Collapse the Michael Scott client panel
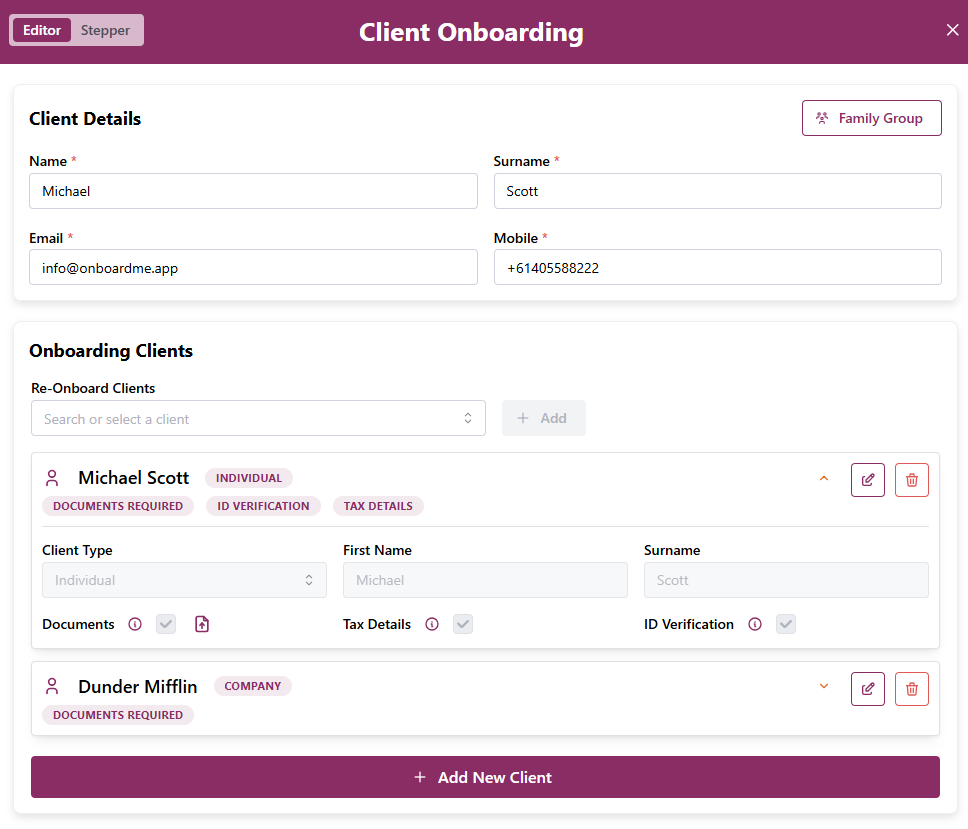This screenshot has width=968, height=829. point(824,479)
